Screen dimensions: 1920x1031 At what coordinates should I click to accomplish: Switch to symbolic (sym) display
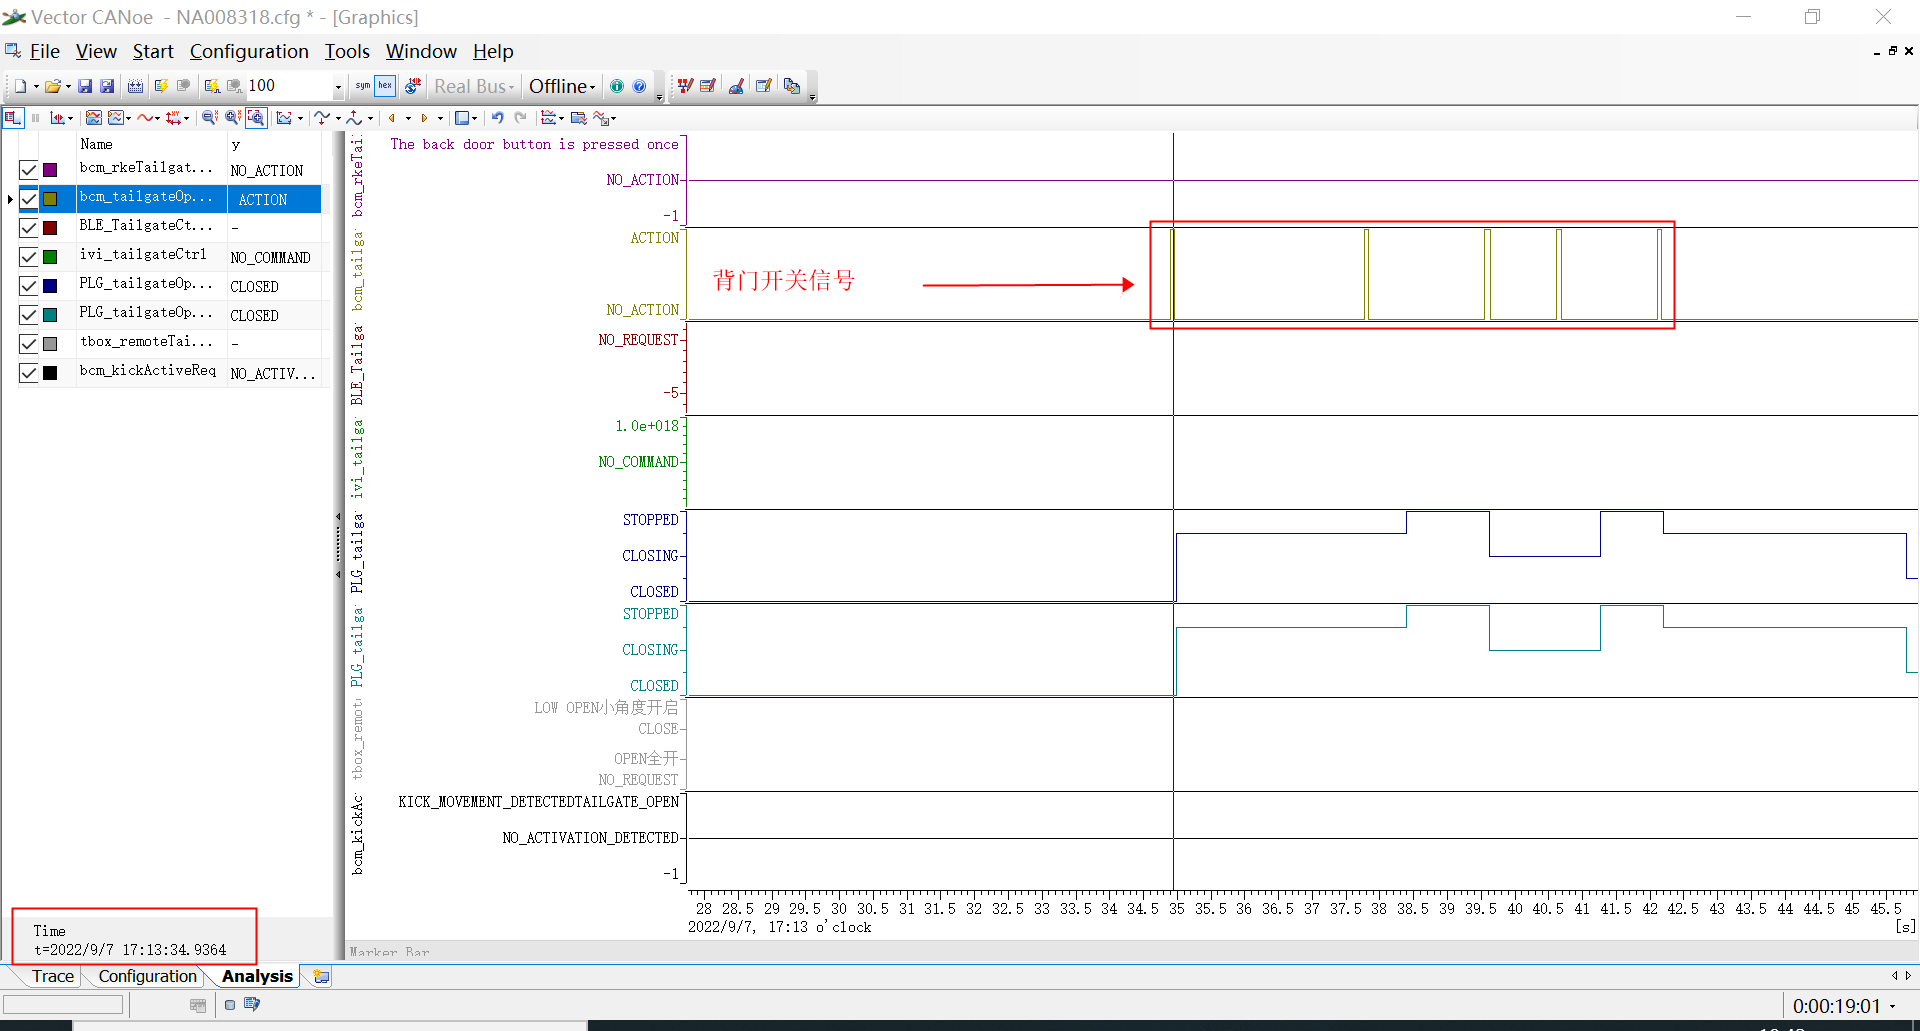pos(362,86)
